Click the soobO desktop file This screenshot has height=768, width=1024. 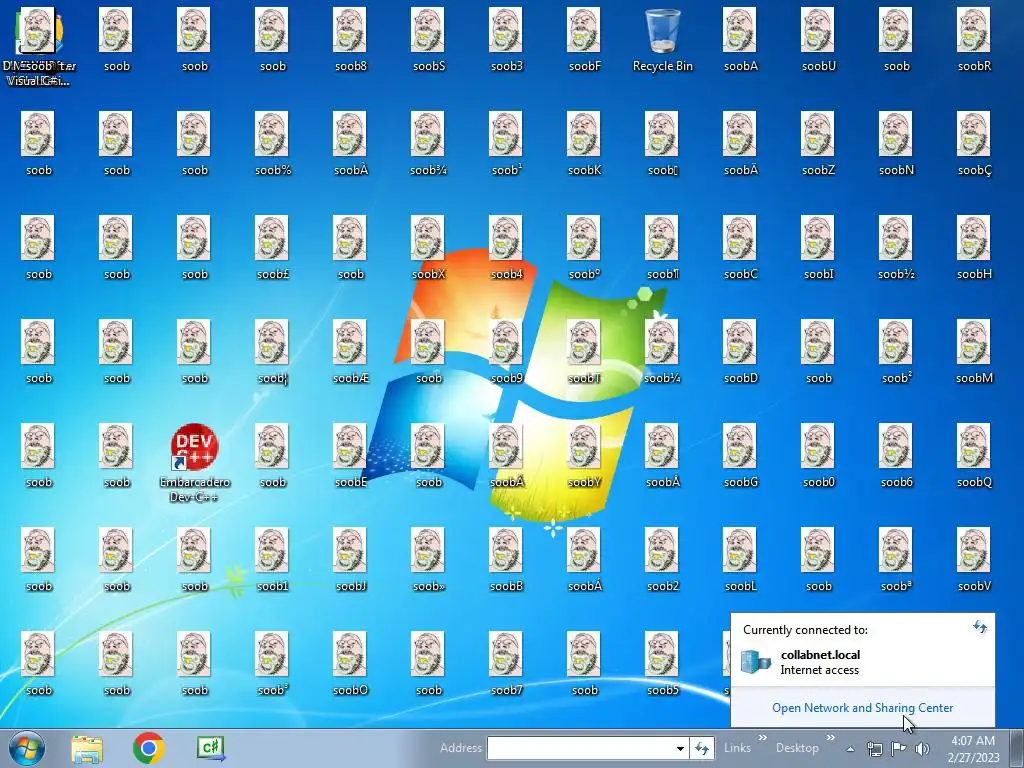pyautogui.click(x=351, y=664)
